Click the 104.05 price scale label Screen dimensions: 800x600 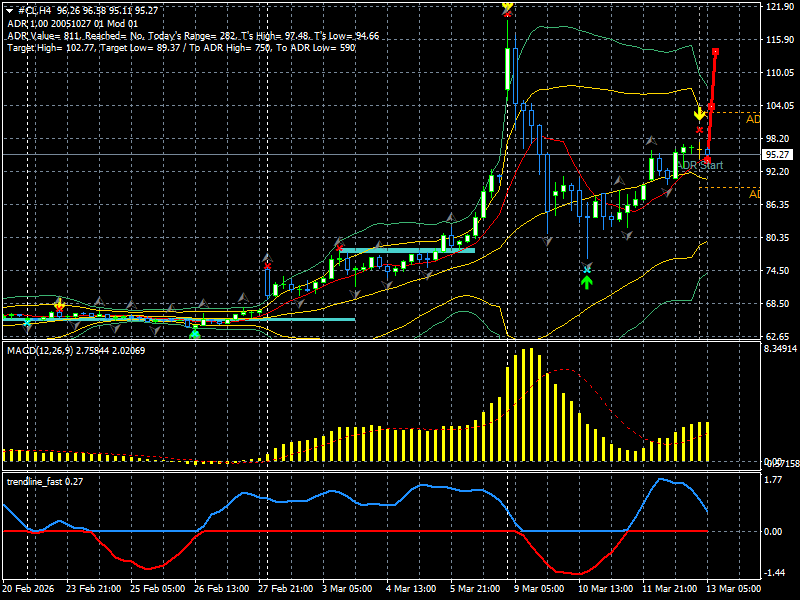pyautogui.click(x=780, y=106)
